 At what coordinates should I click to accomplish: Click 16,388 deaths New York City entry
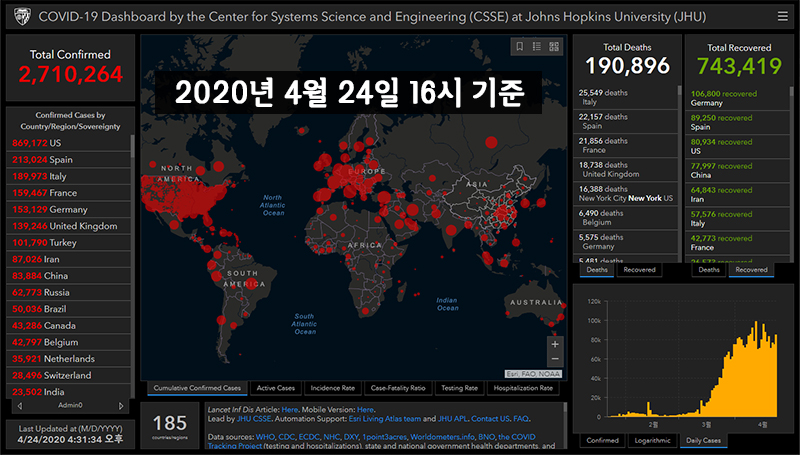626,193
